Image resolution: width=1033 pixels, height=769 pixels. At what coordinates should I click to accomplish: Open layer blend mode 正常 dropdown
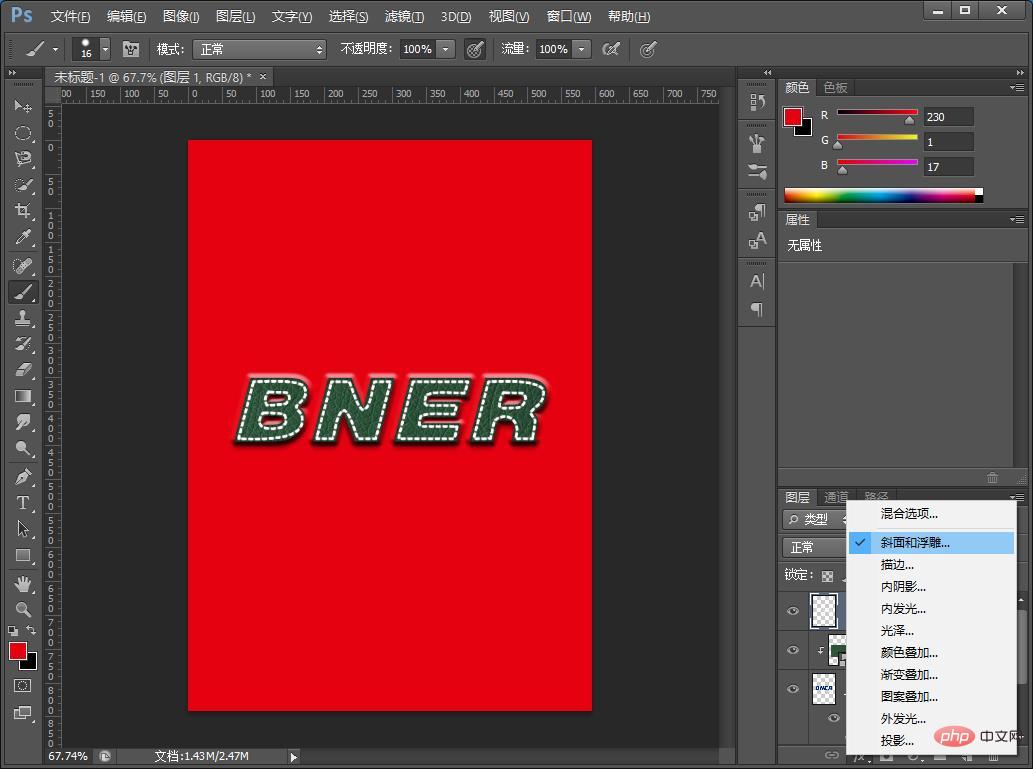(x=815, y=547)
